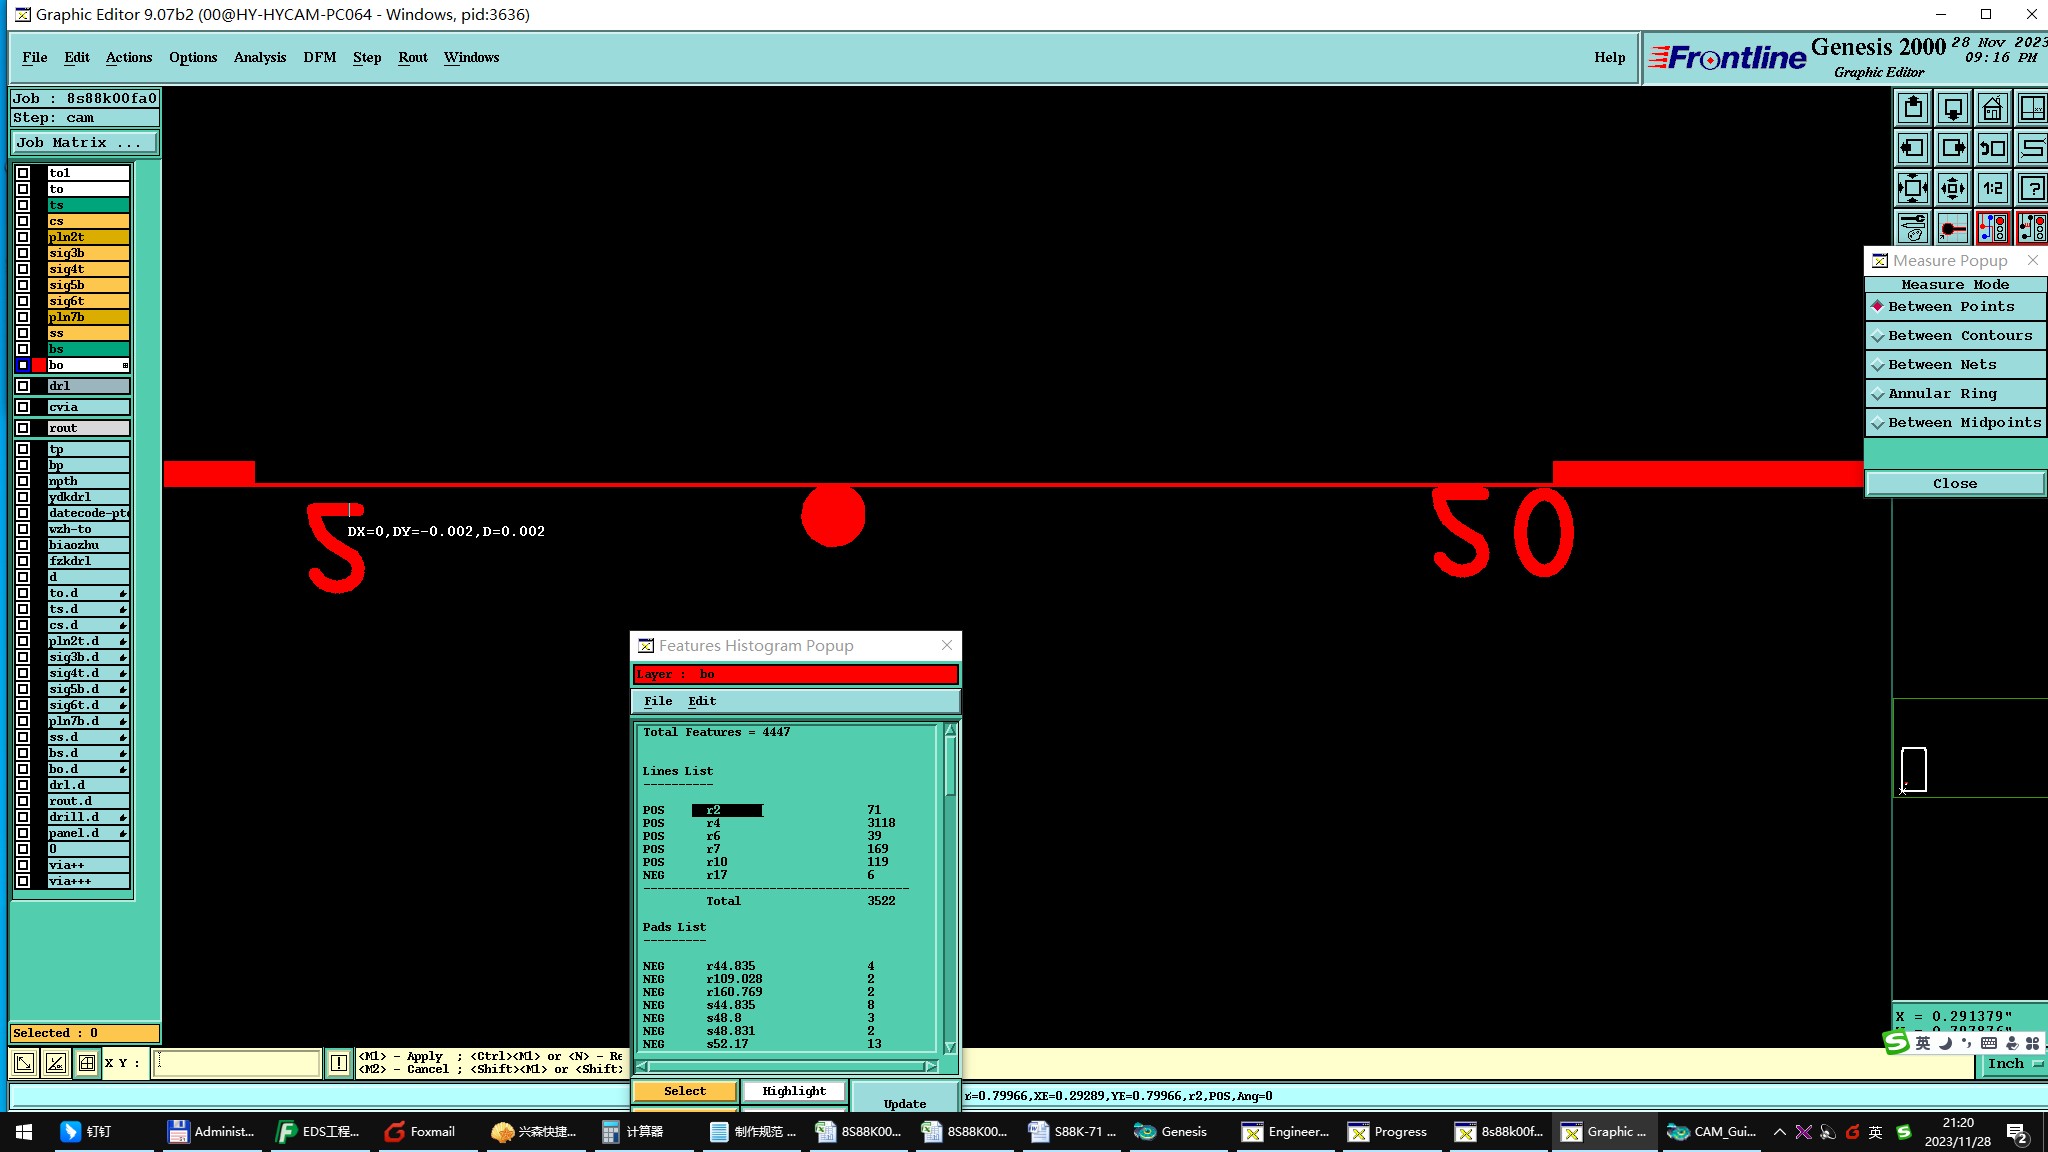Close the Measure Popup via Close button

click(1955, 484)
